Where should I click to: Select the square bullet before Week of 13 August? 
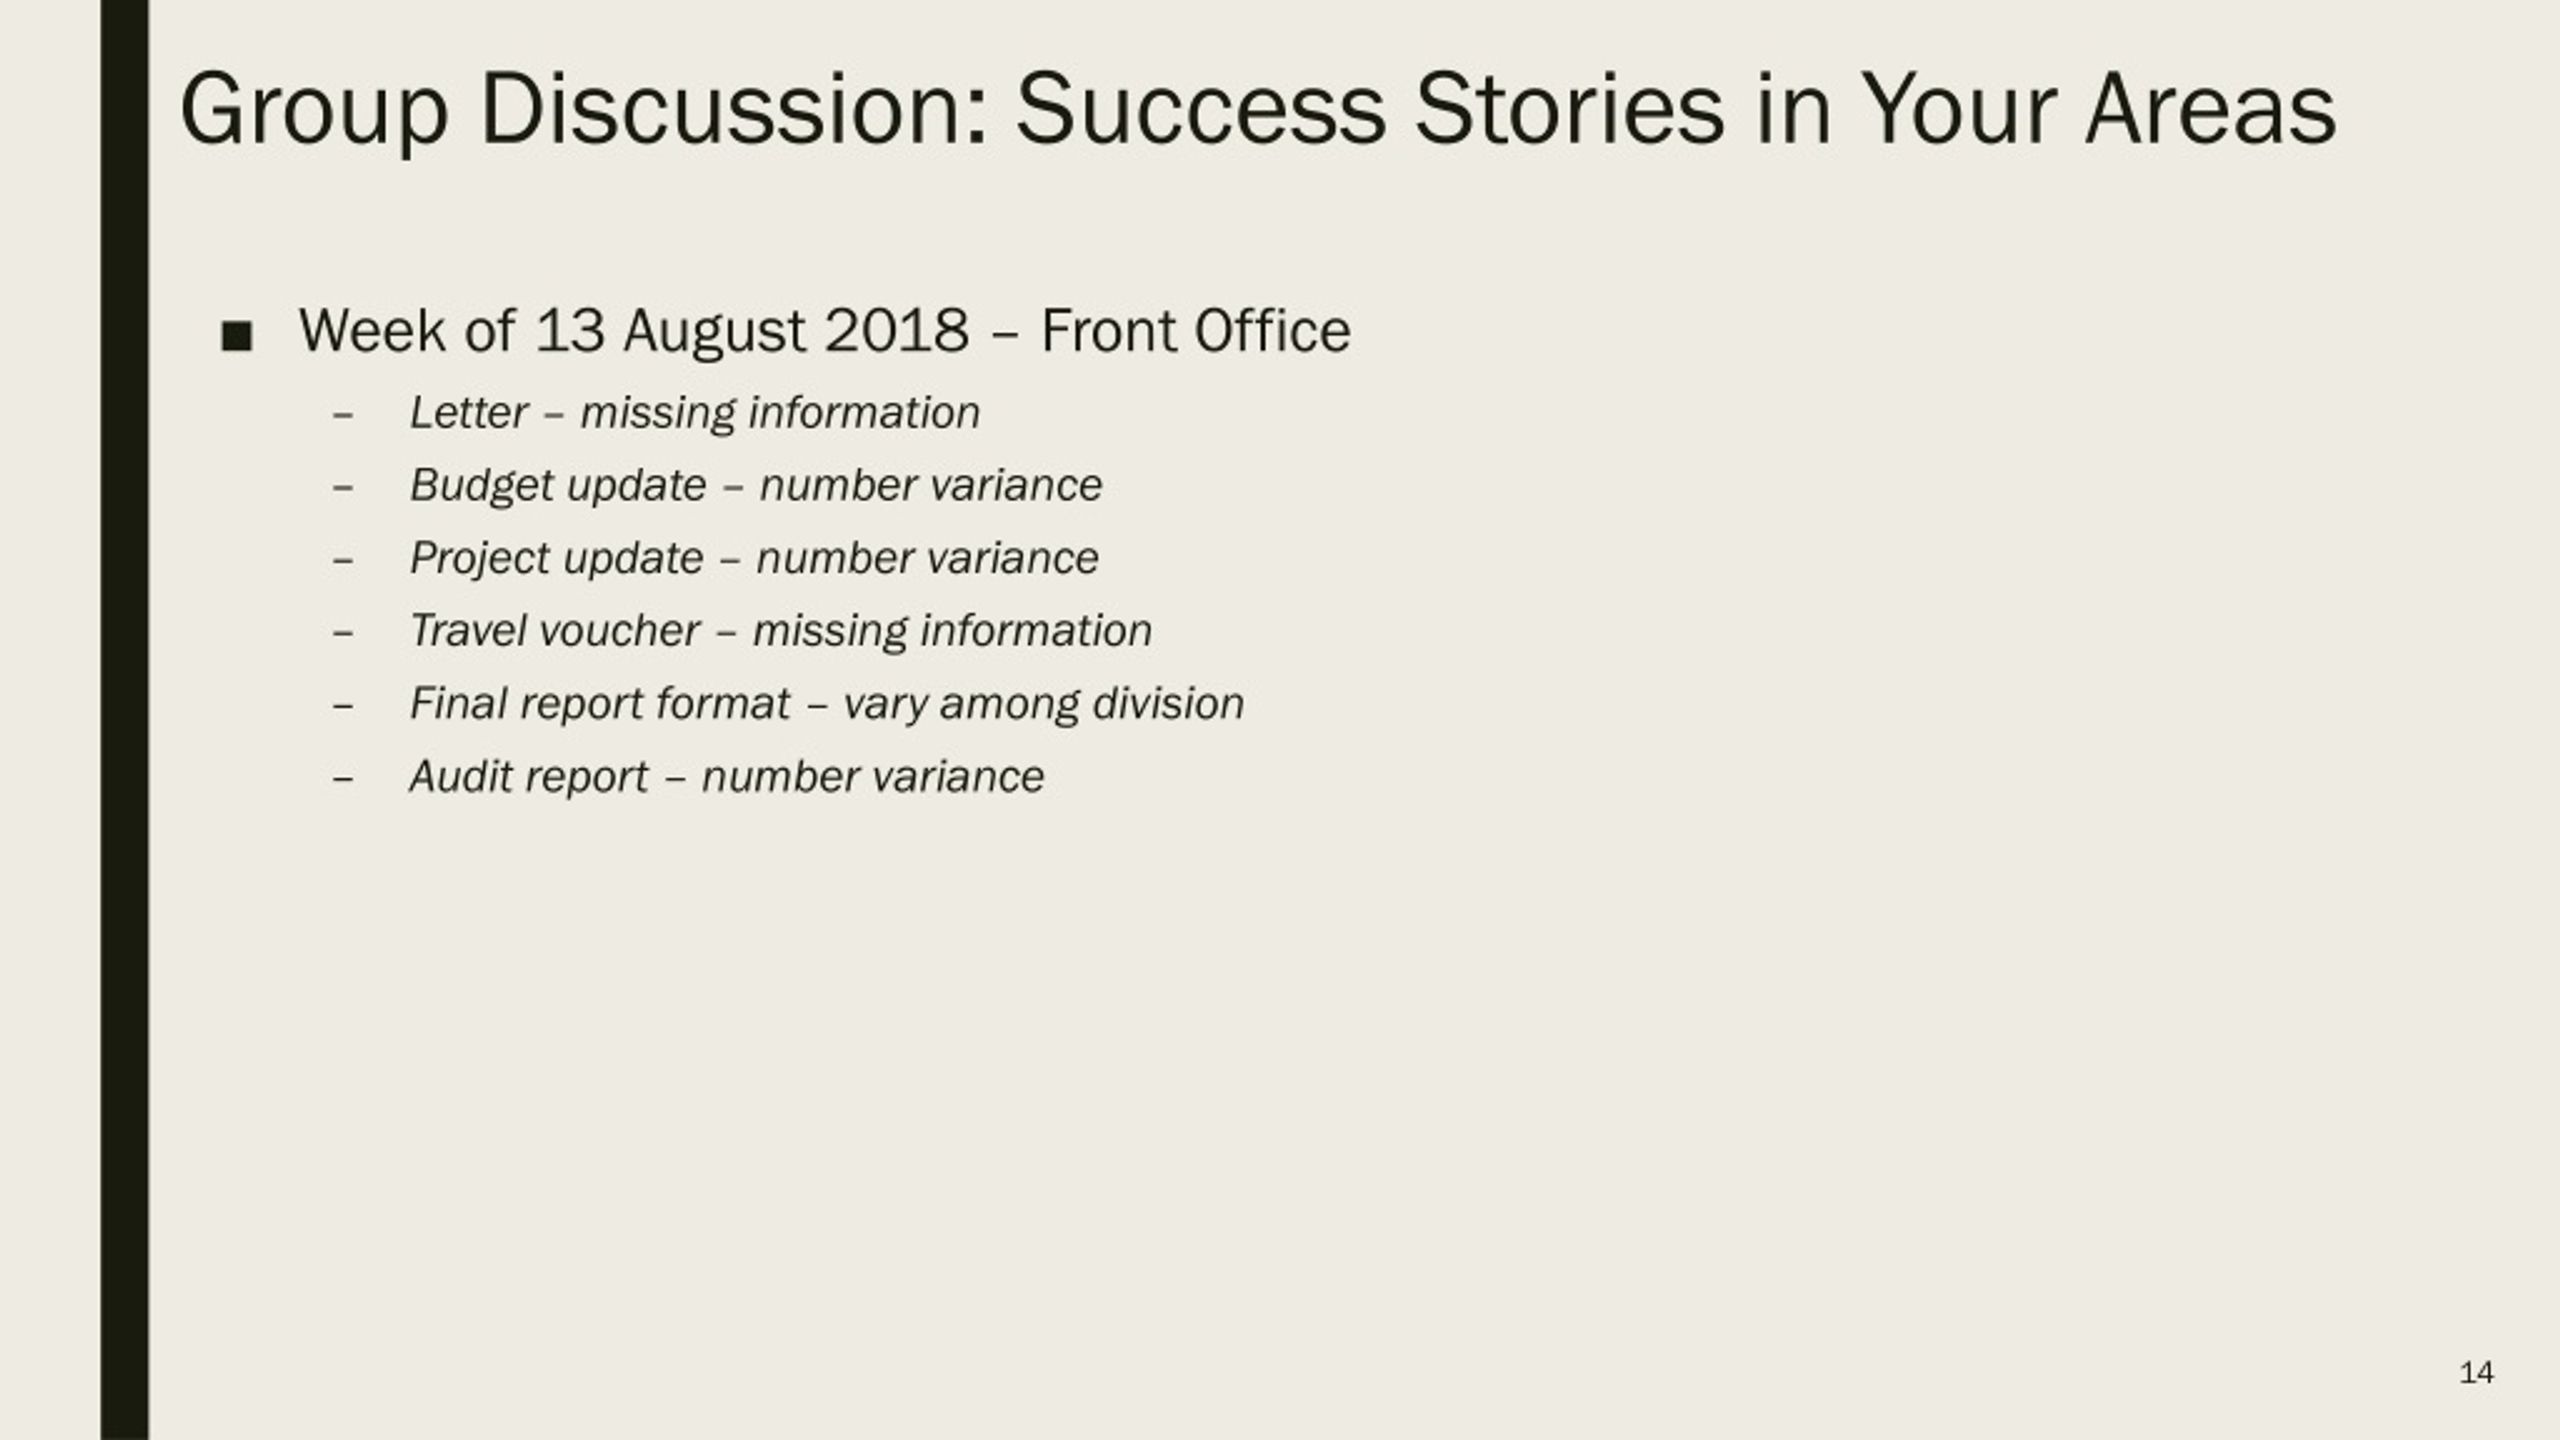[x=237, y=336]
